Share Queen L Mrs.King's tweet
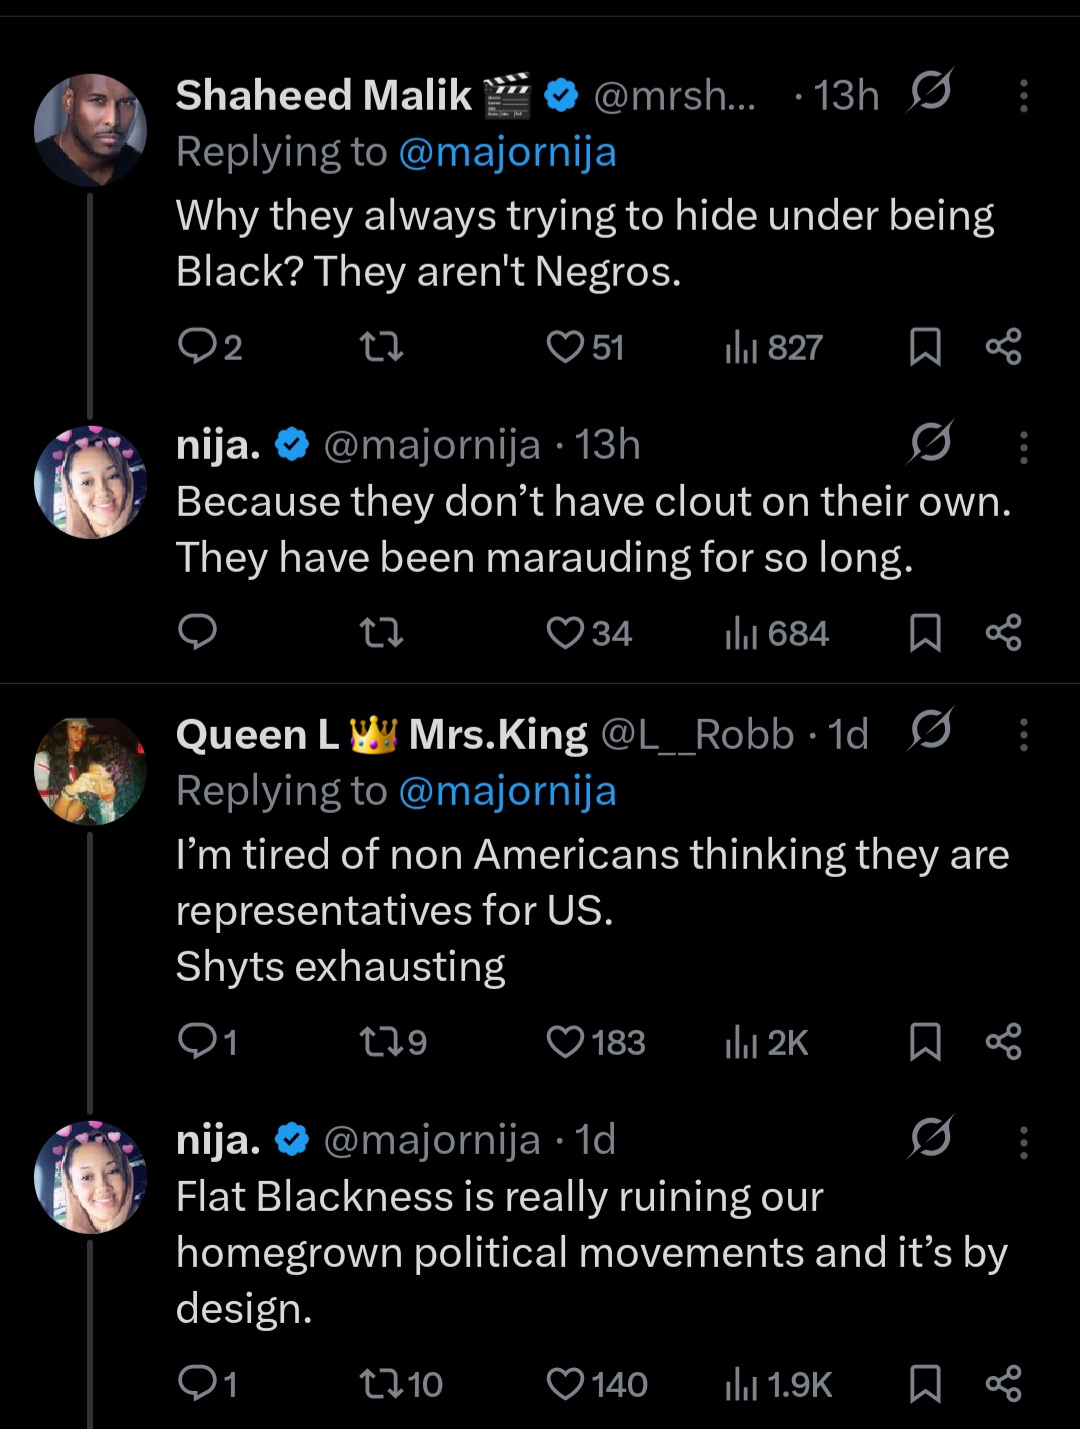Image resolution: width=1080 pixels, height=1429 pixels. pos(1003,1042)
